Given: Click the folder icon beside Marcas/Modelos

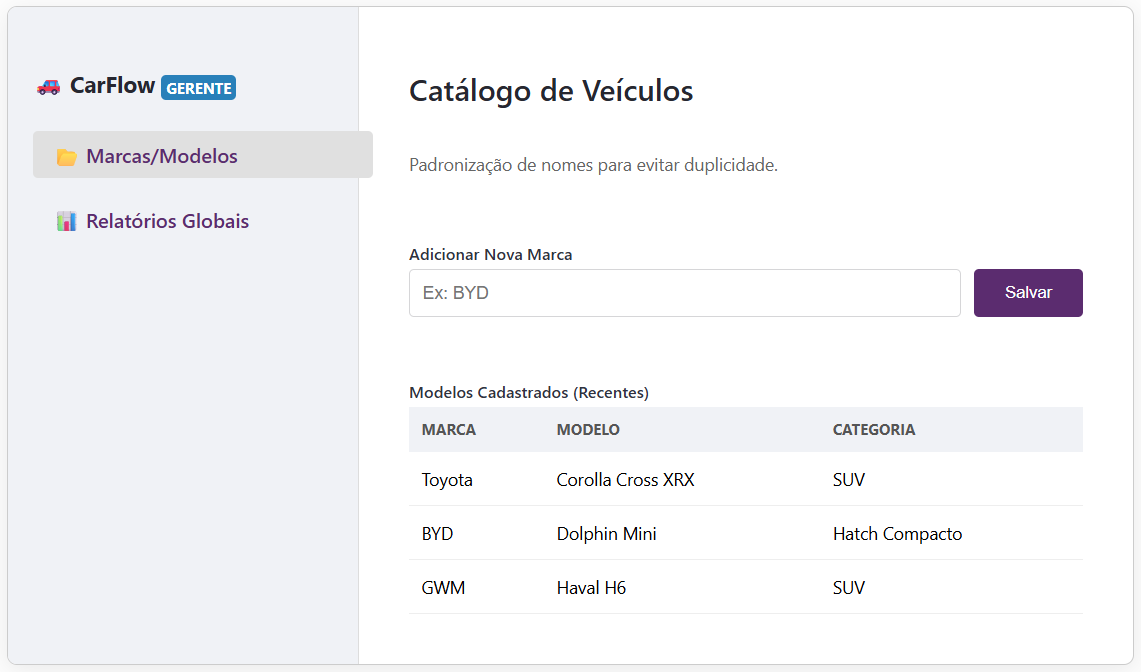Looking at the screenshot, I should (x=66, y=157).
